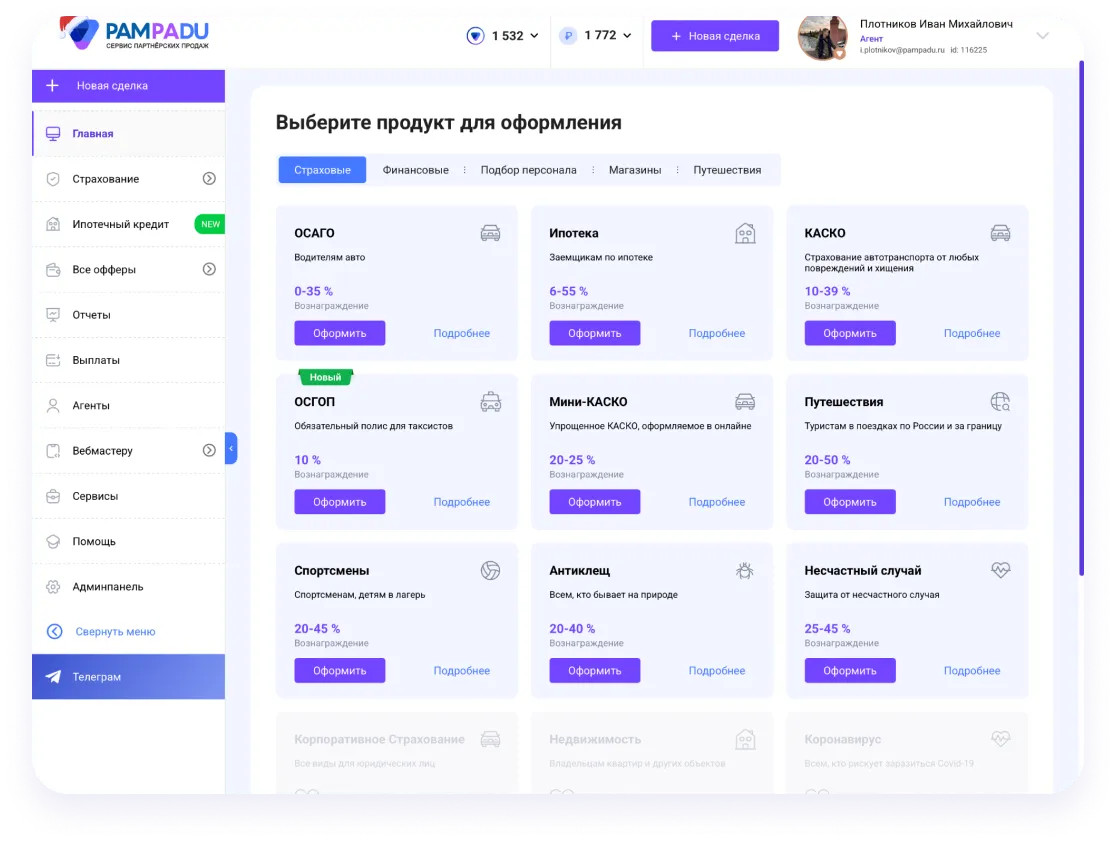The image size is (1116, 842).
Task: Select the Путешествия category tab
Action: 727,170
